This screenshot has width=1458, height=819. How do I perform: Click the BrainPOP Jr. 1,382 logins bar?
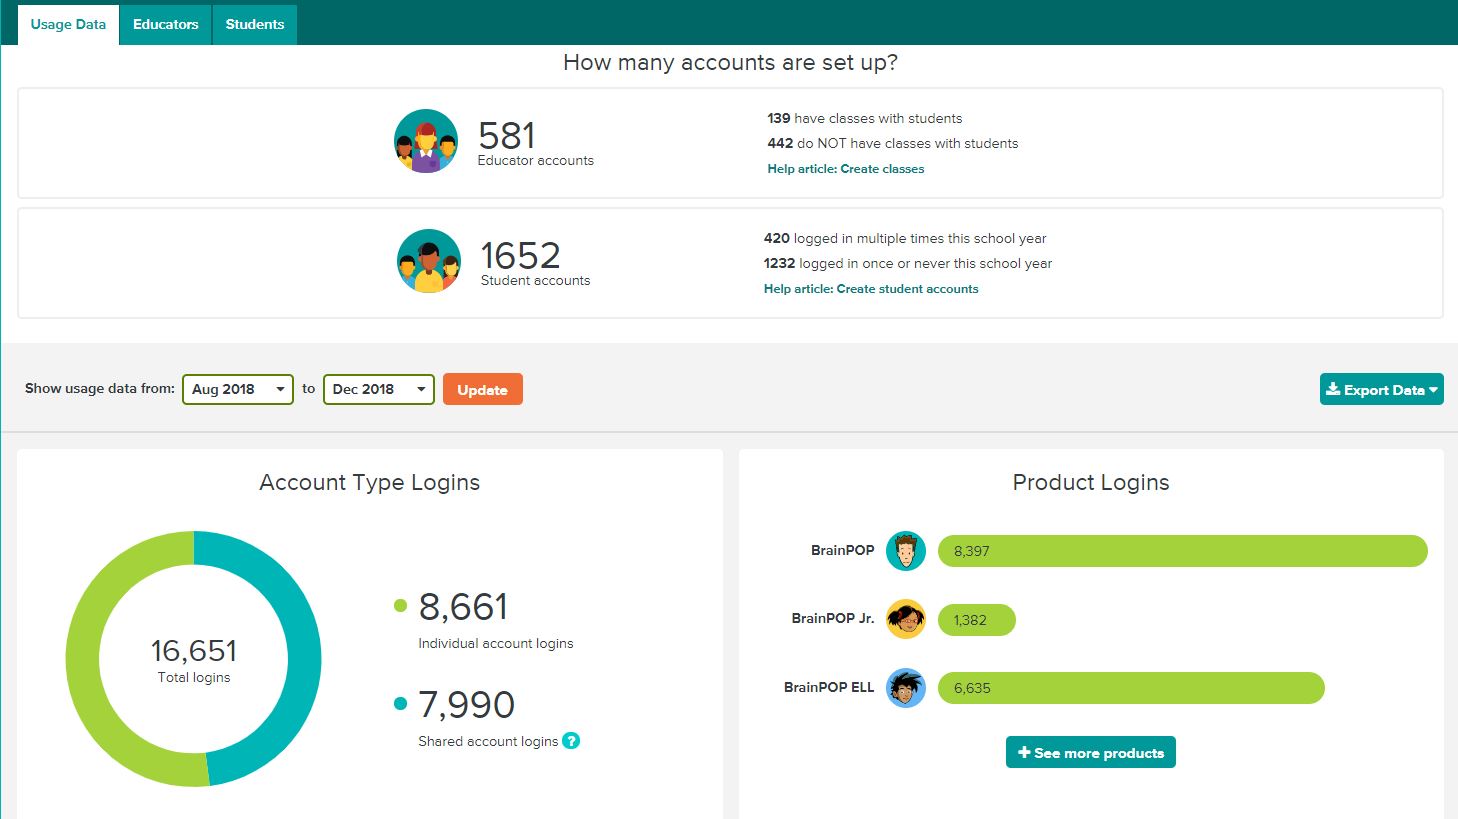coord(976,620)
